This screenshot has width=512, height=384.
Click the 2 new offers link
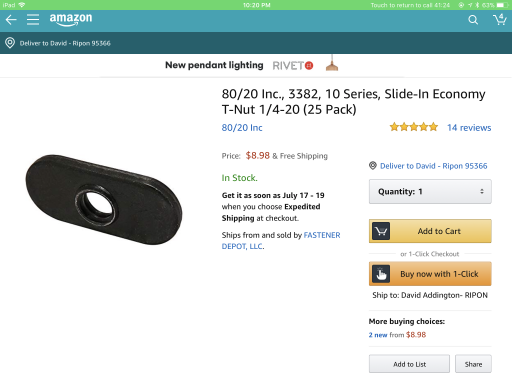pos(378,335)
